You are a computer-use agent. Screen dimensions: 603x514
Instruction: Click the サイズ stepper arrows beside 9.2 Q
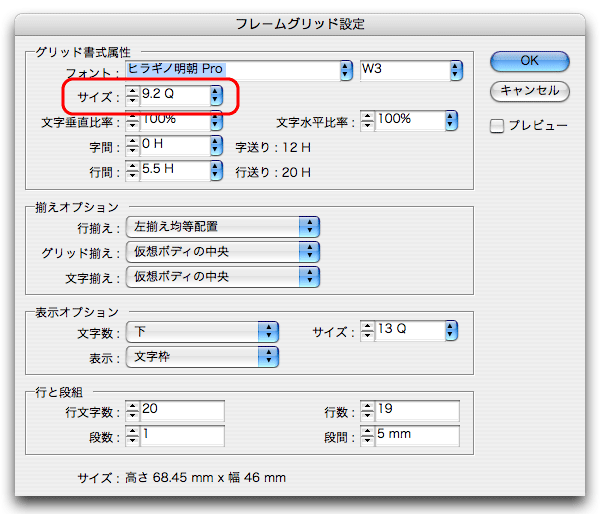point(132,97)
